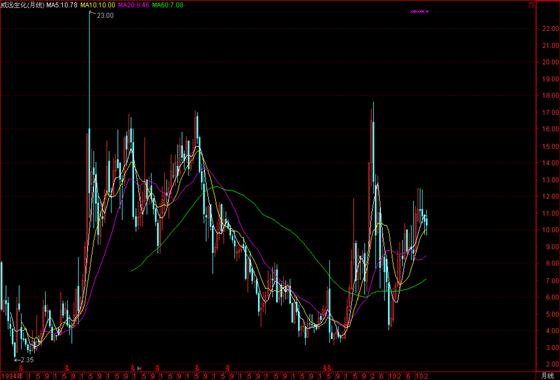Click the green MA60 curve near its peak
Viewport: 560px width, 380px height.
216,186
